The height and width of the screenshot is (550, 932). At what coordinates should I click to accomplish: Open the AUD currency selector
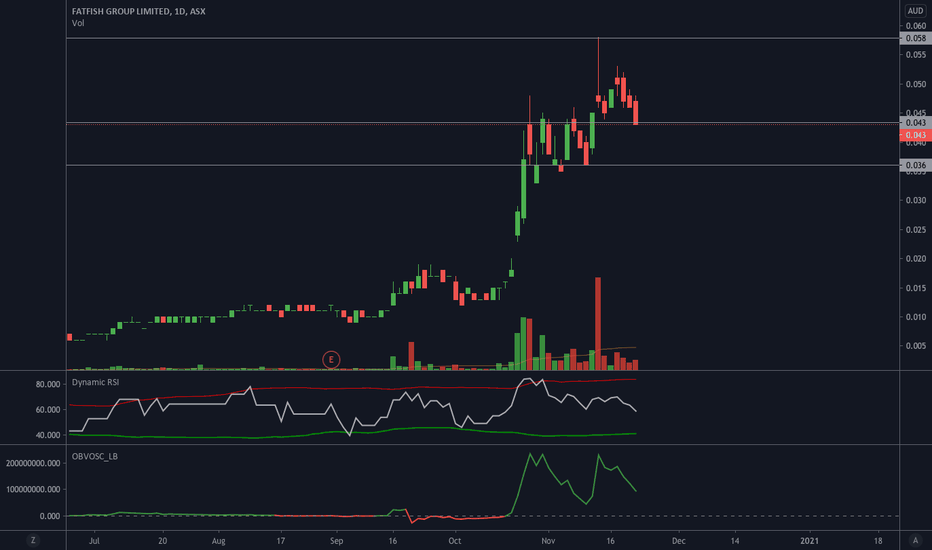click(x=915, y=11)
